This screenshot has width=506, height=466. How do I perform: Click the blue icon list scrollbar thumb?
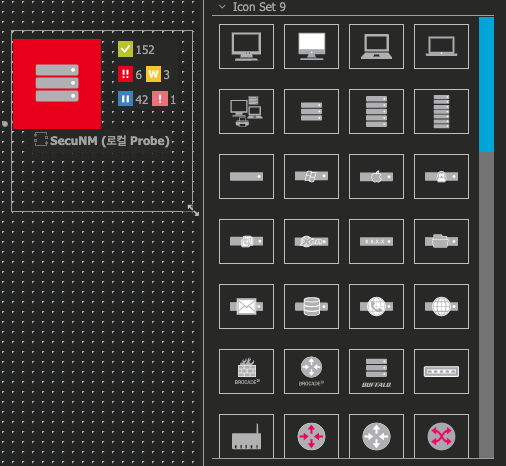pyautogui.click(x=486, y=85)
